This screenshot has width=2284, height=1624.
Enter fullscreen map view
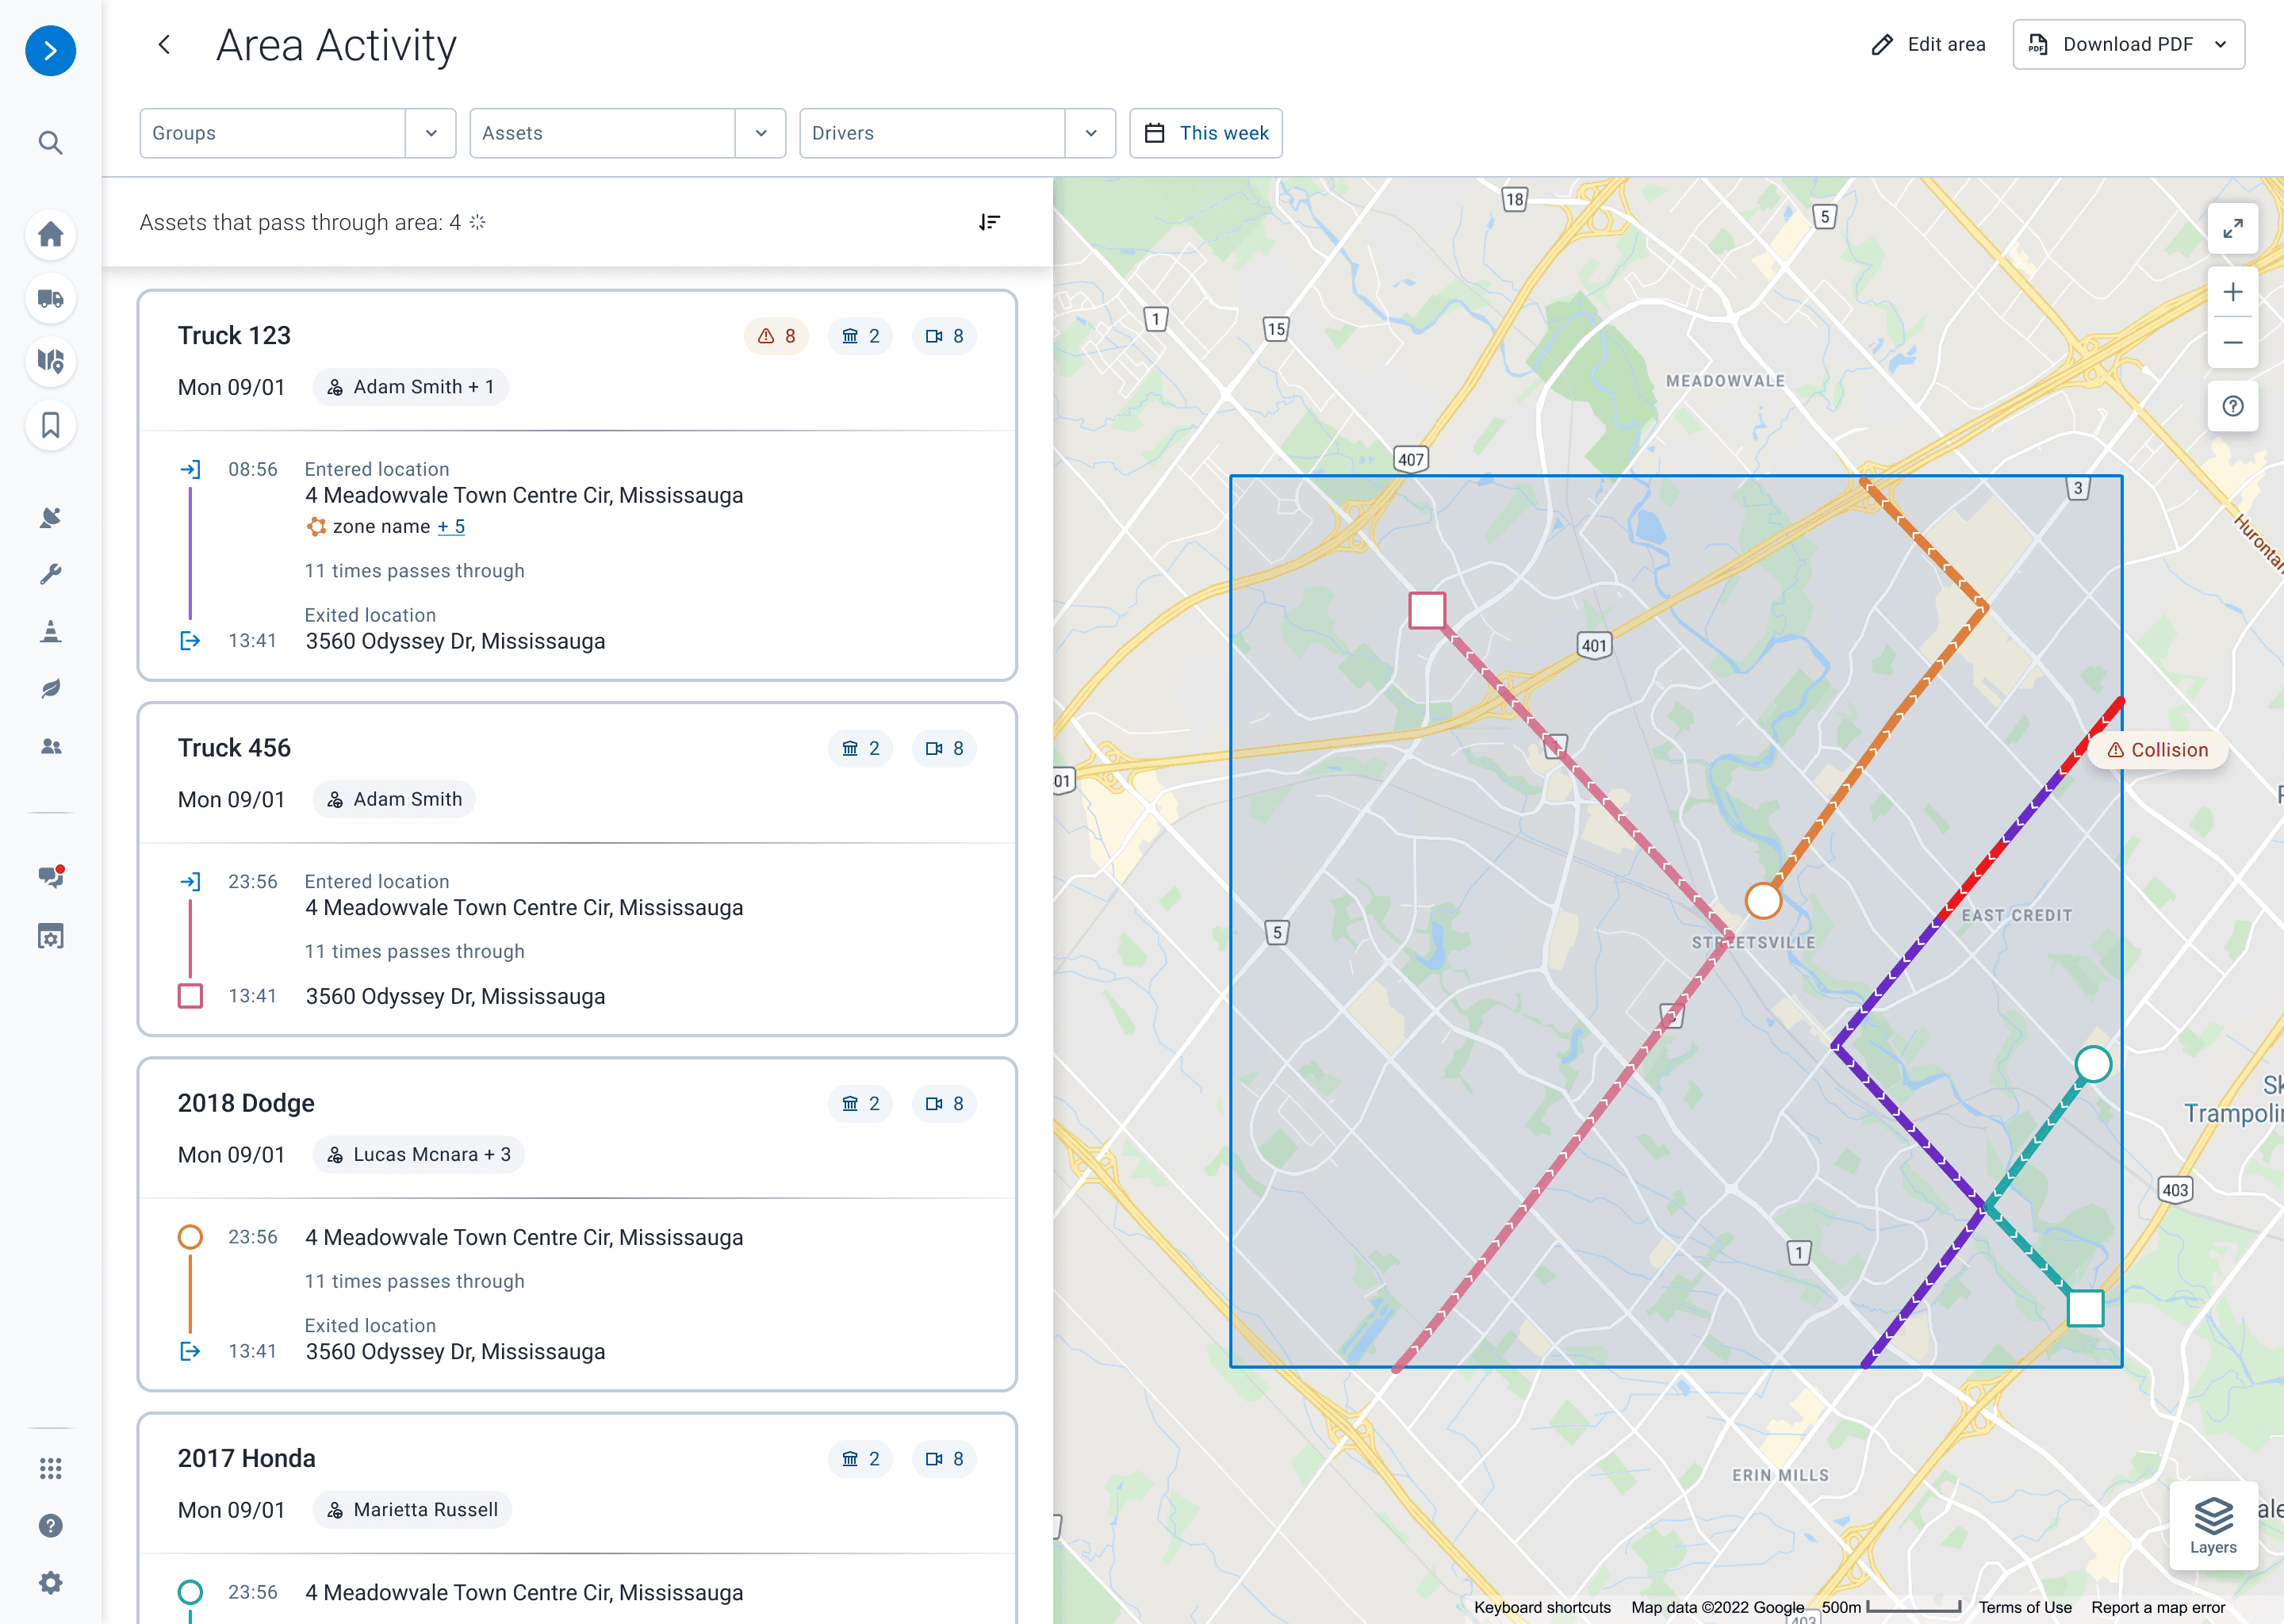coord(2232,229)
